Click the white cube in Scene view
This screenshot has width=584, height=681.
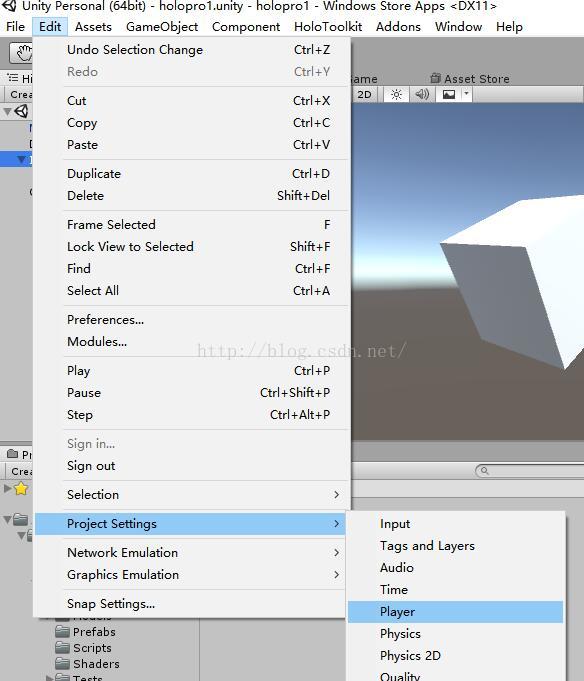tap(521, 278)
